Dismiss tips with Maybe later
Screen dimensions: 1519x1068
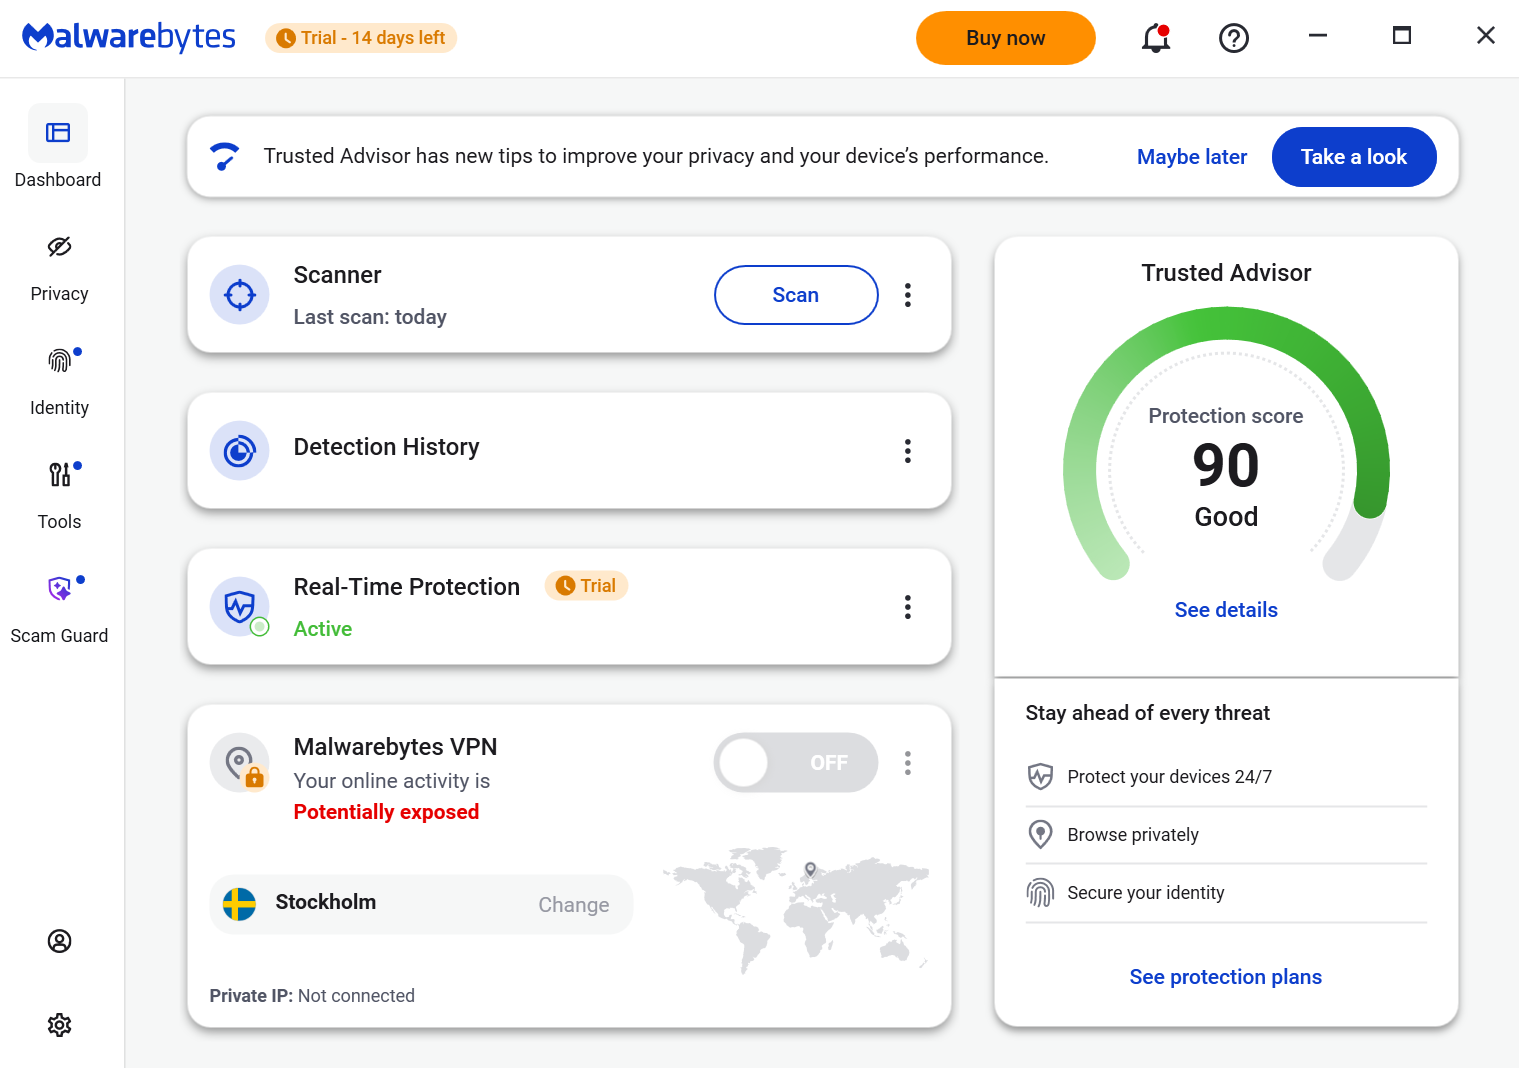click(x=1191, y=157)
